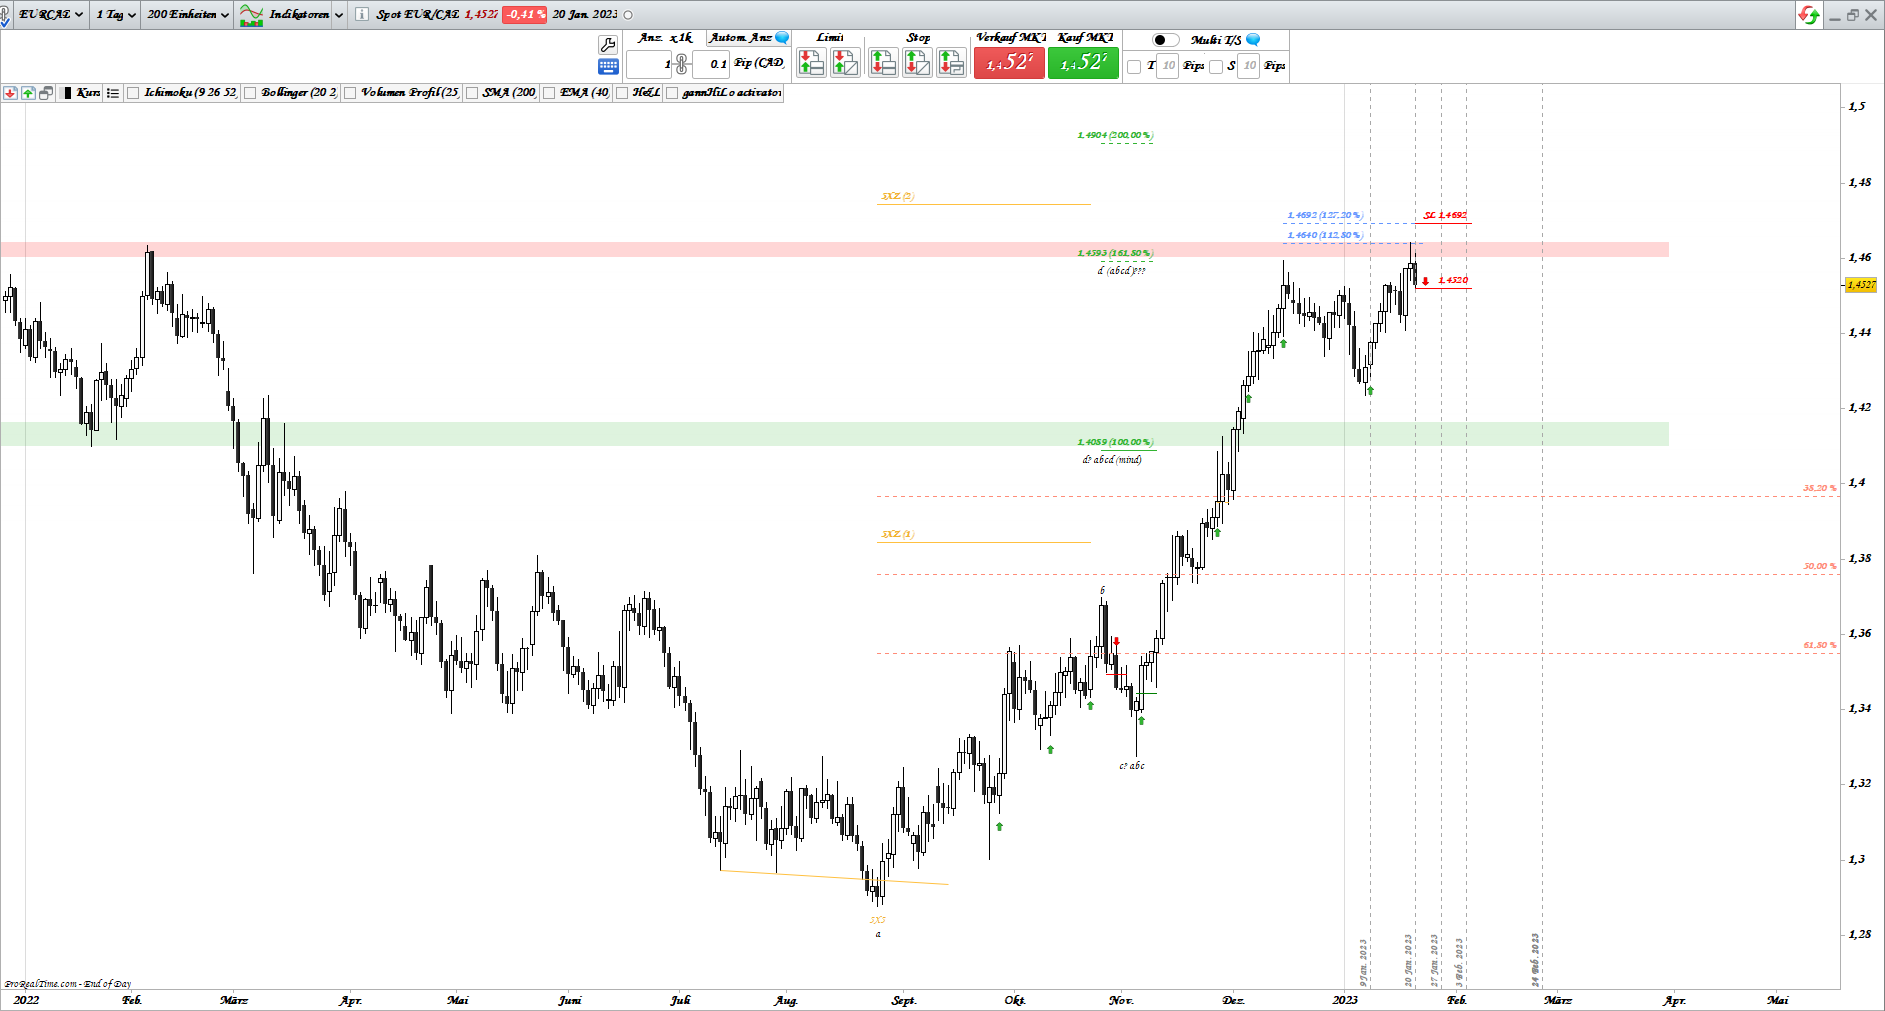Click the 1,4593 (161,80 %) Fibonacci label
Viewport: 1885px width, 1011px height.
click(1115, 253)
